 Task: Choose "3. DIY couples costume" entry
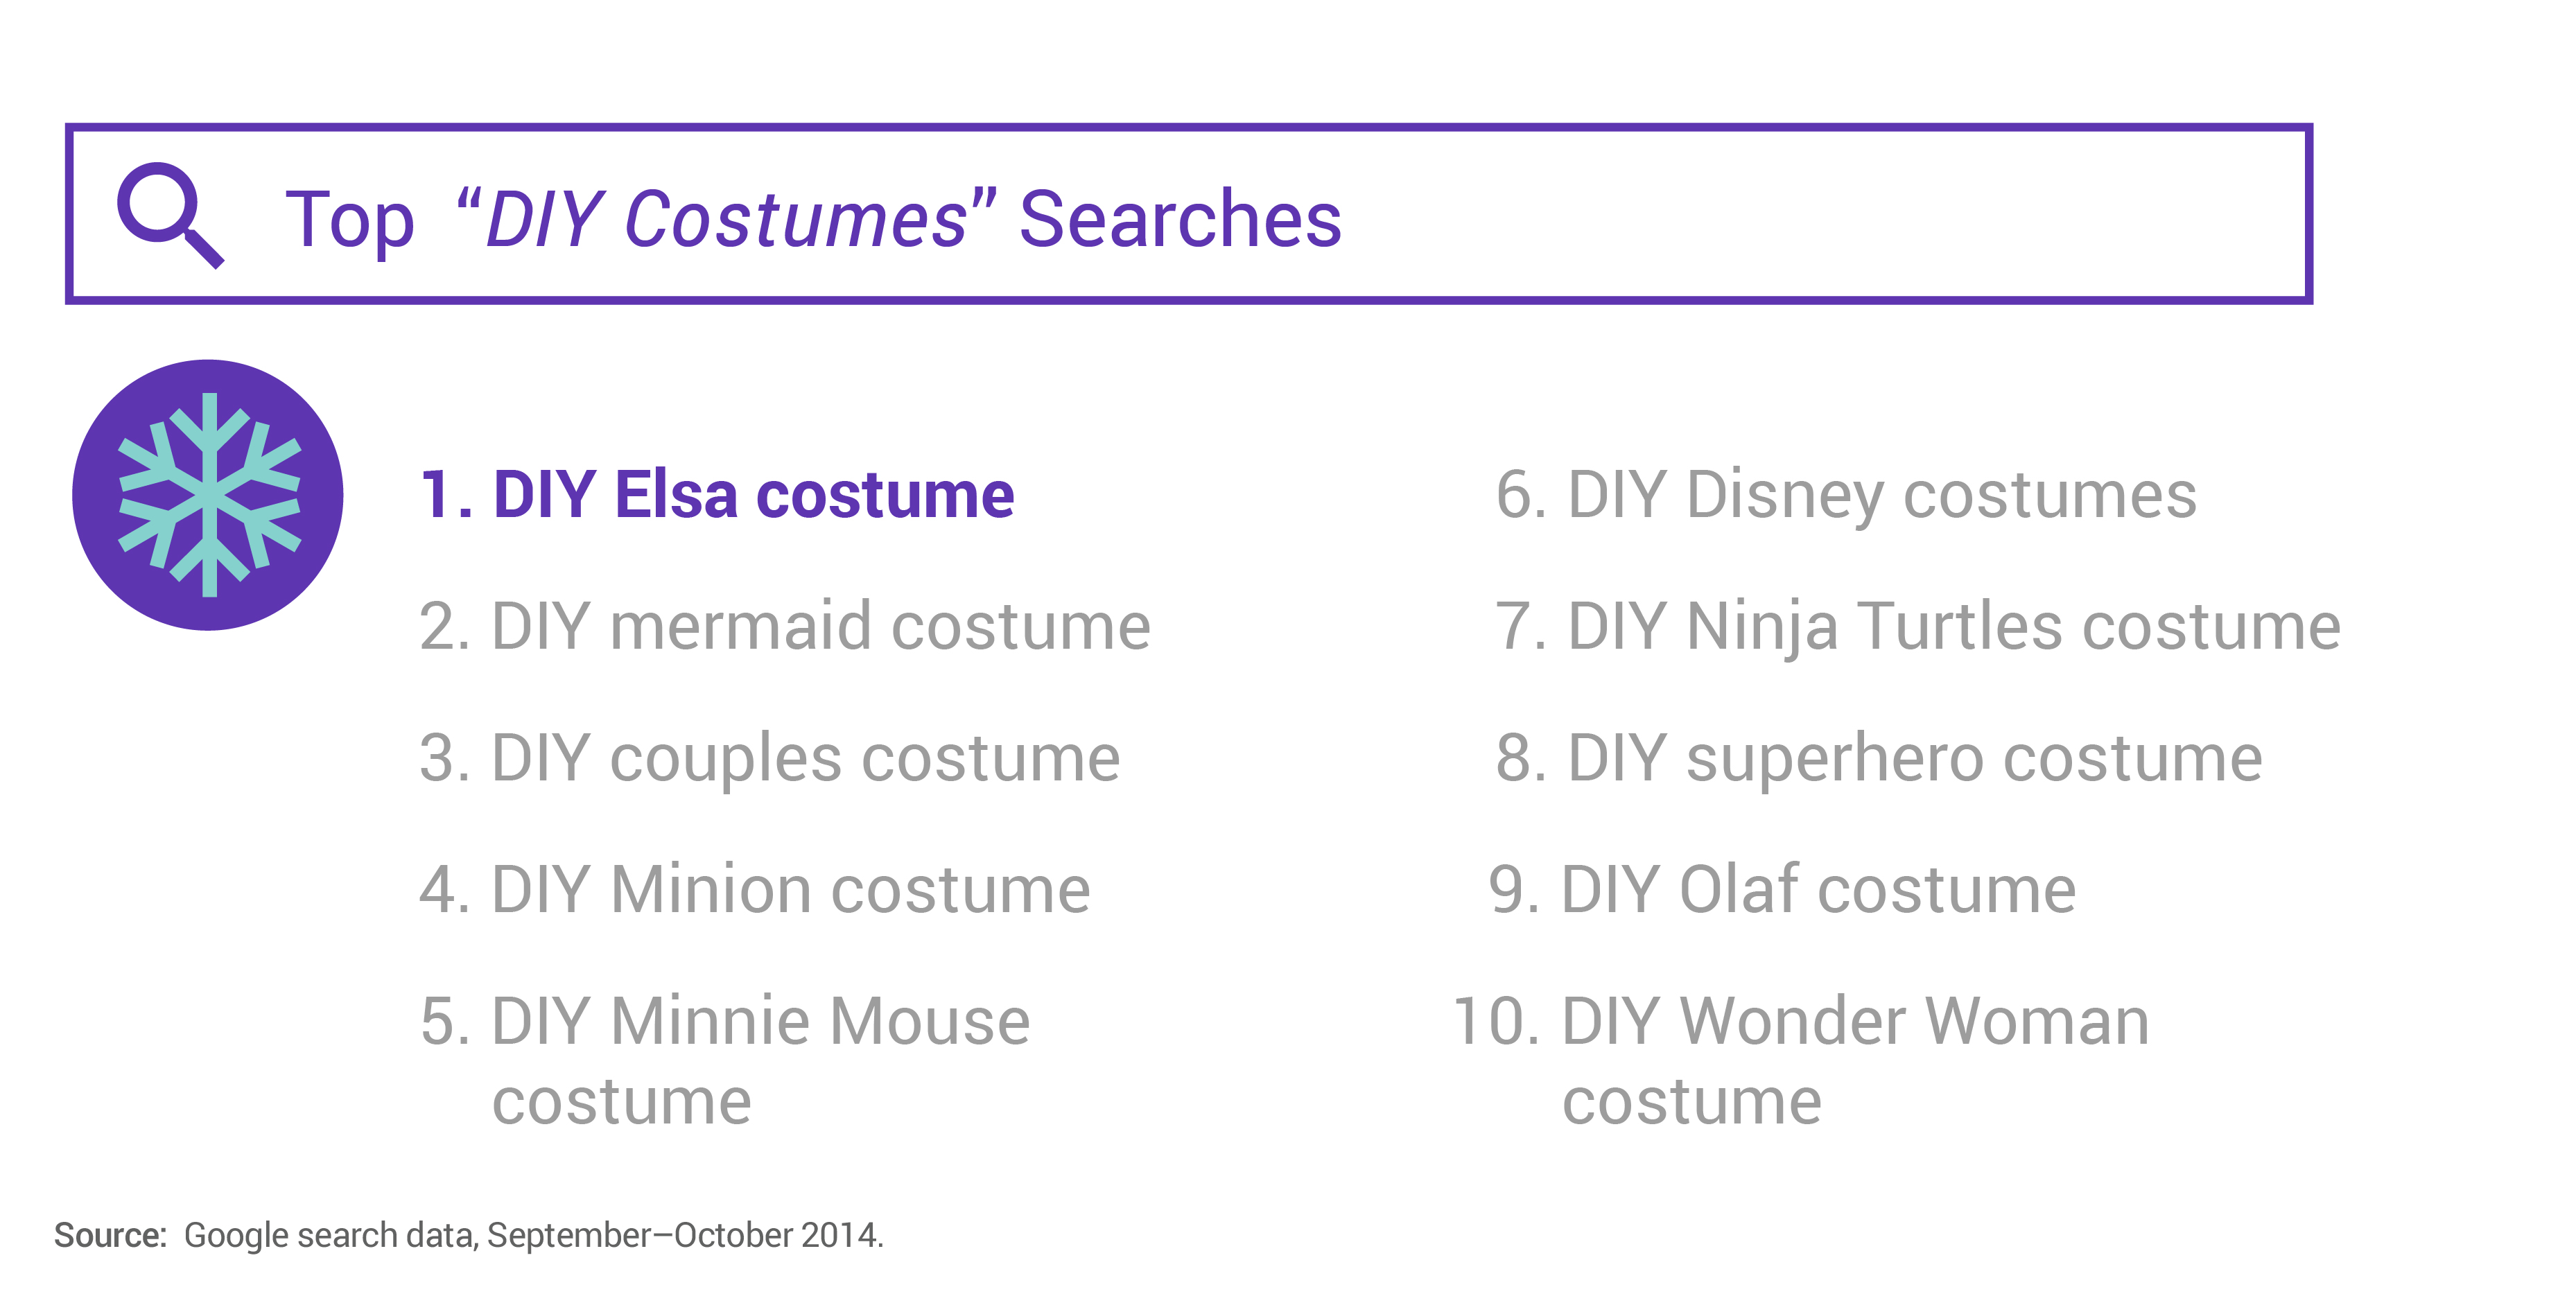pos(770,758)
